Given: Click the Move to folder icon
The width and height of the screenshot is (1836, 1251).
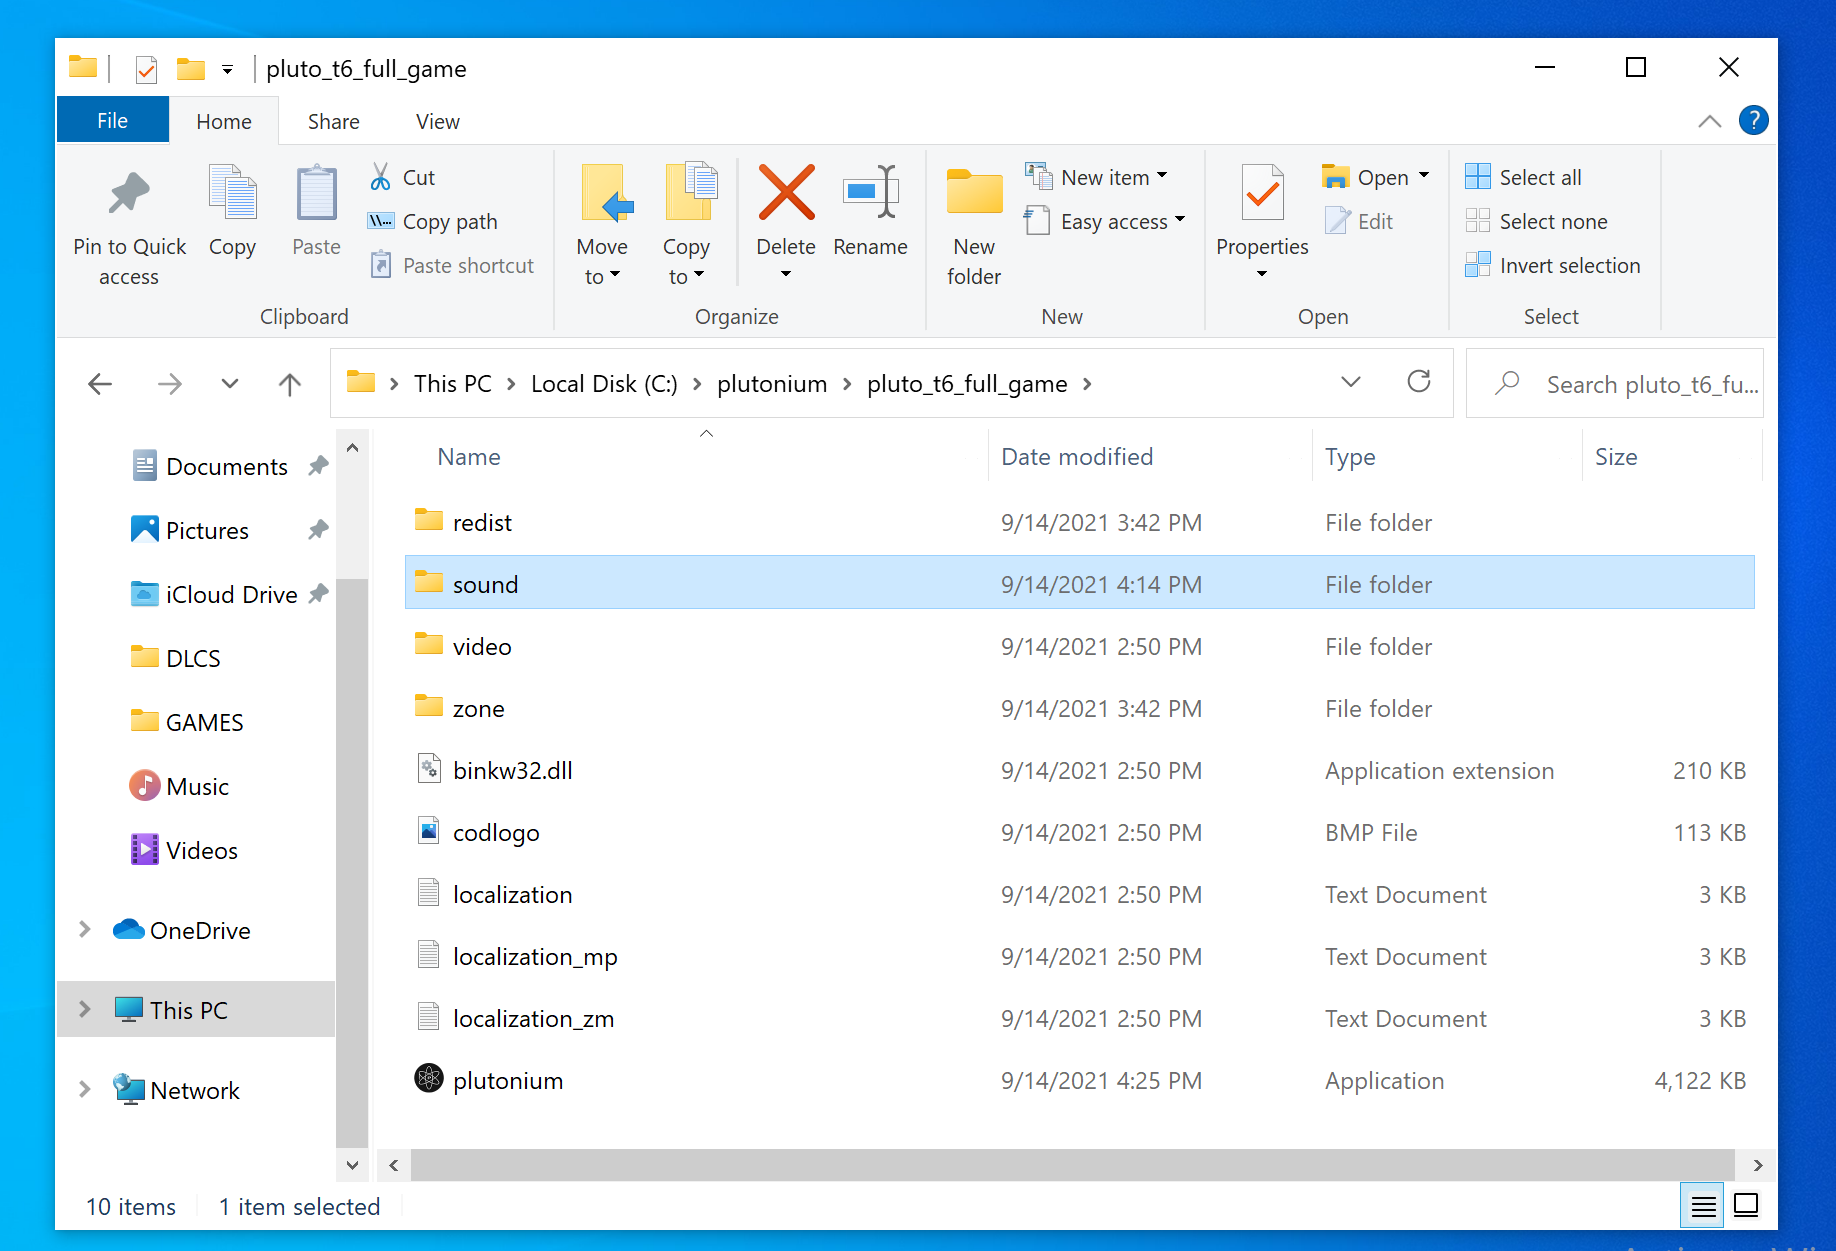Looking at the screenshot, I should tap(606, 192).
